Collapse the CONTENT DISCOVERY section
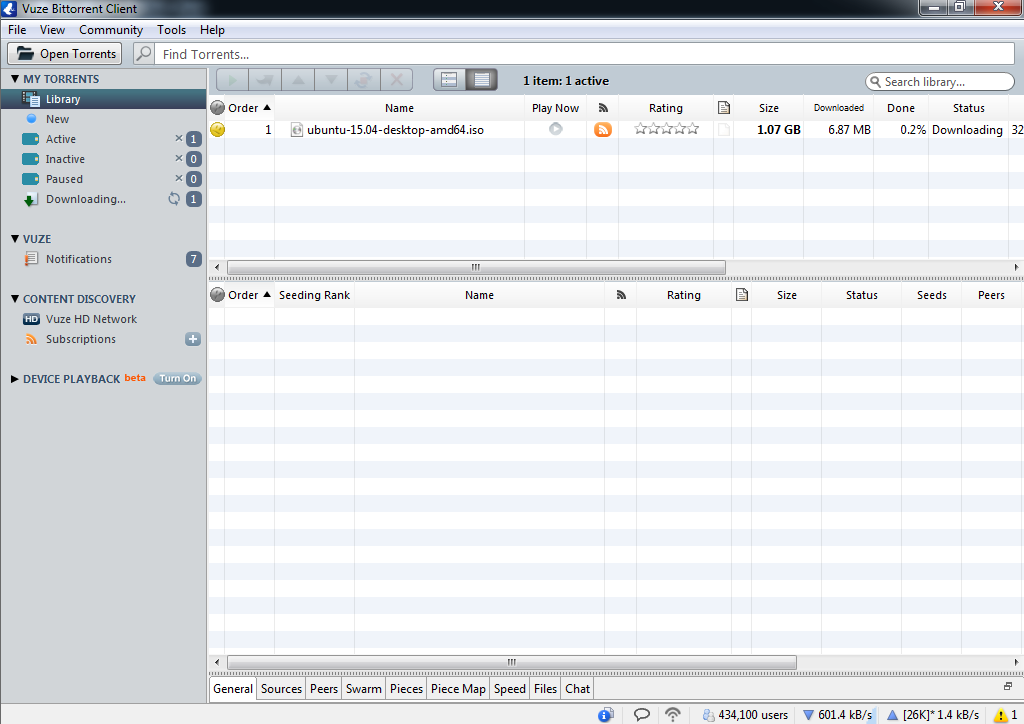 coord(15,299)
